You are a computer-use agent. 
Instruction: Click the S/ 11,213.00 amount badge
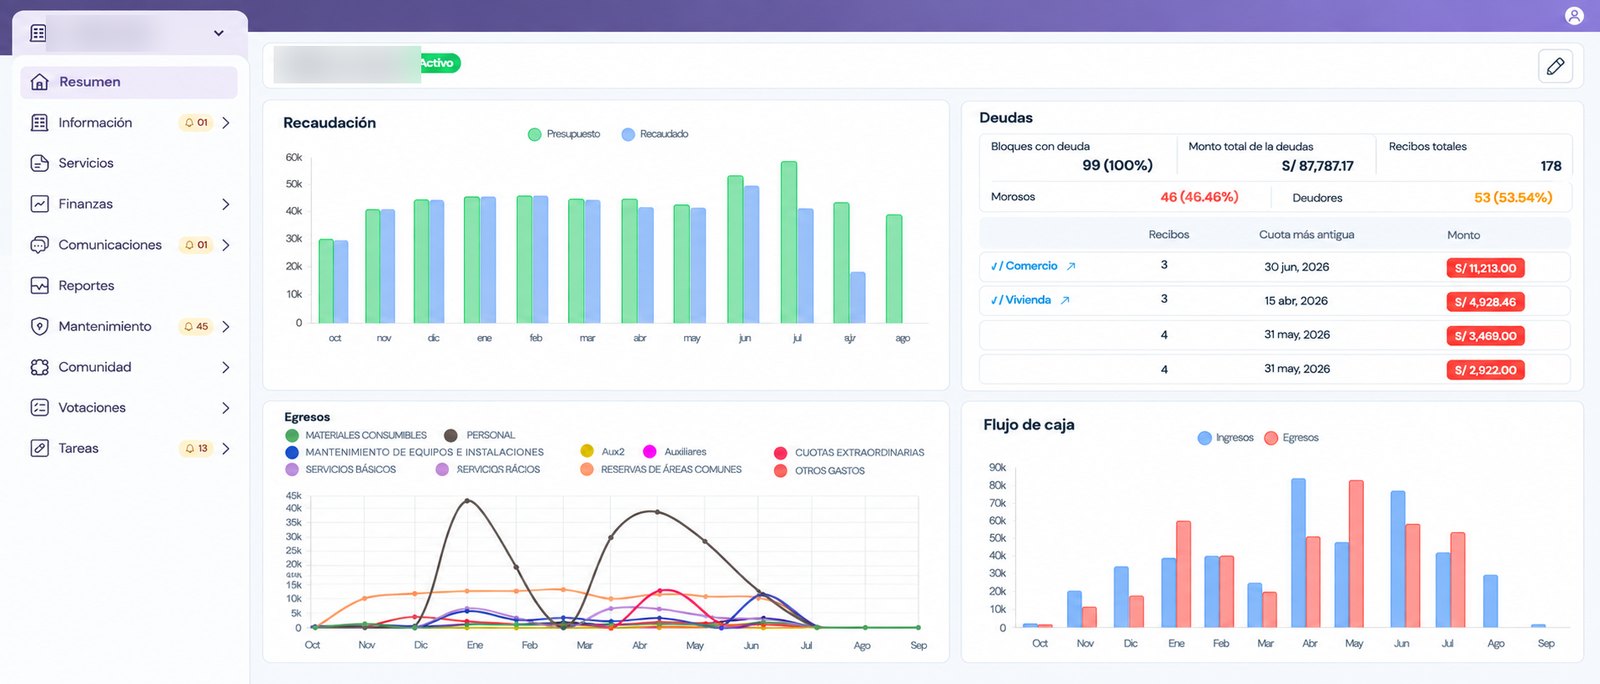pos(1485,268)
